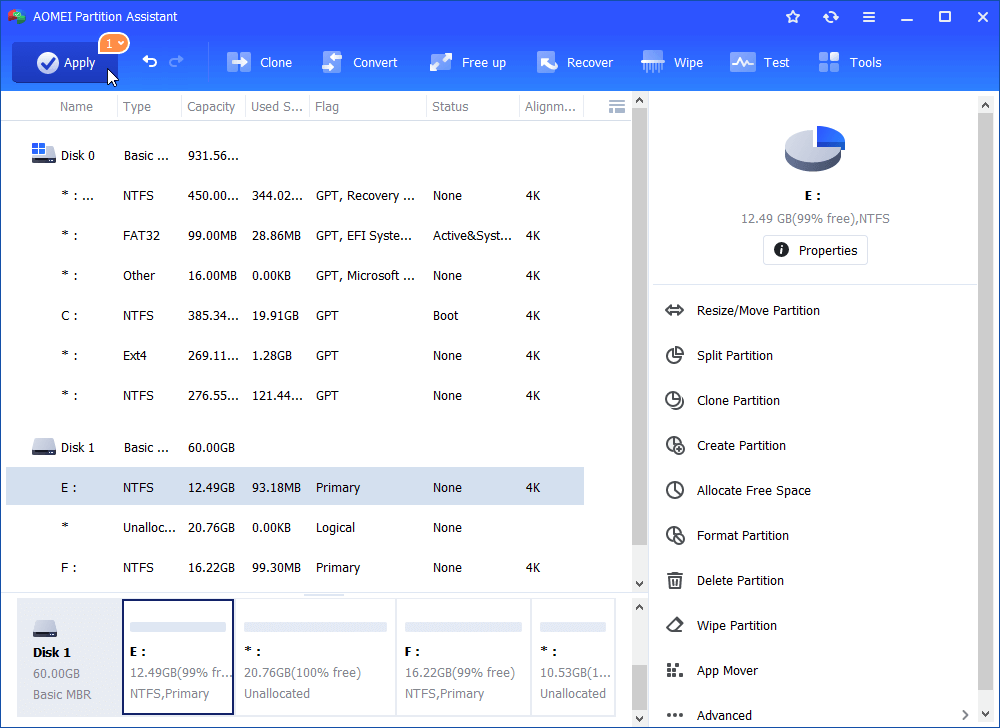This screenshot has height=728, width=1000.
Task: Select E: partition block in disk map
Action: 178,657
